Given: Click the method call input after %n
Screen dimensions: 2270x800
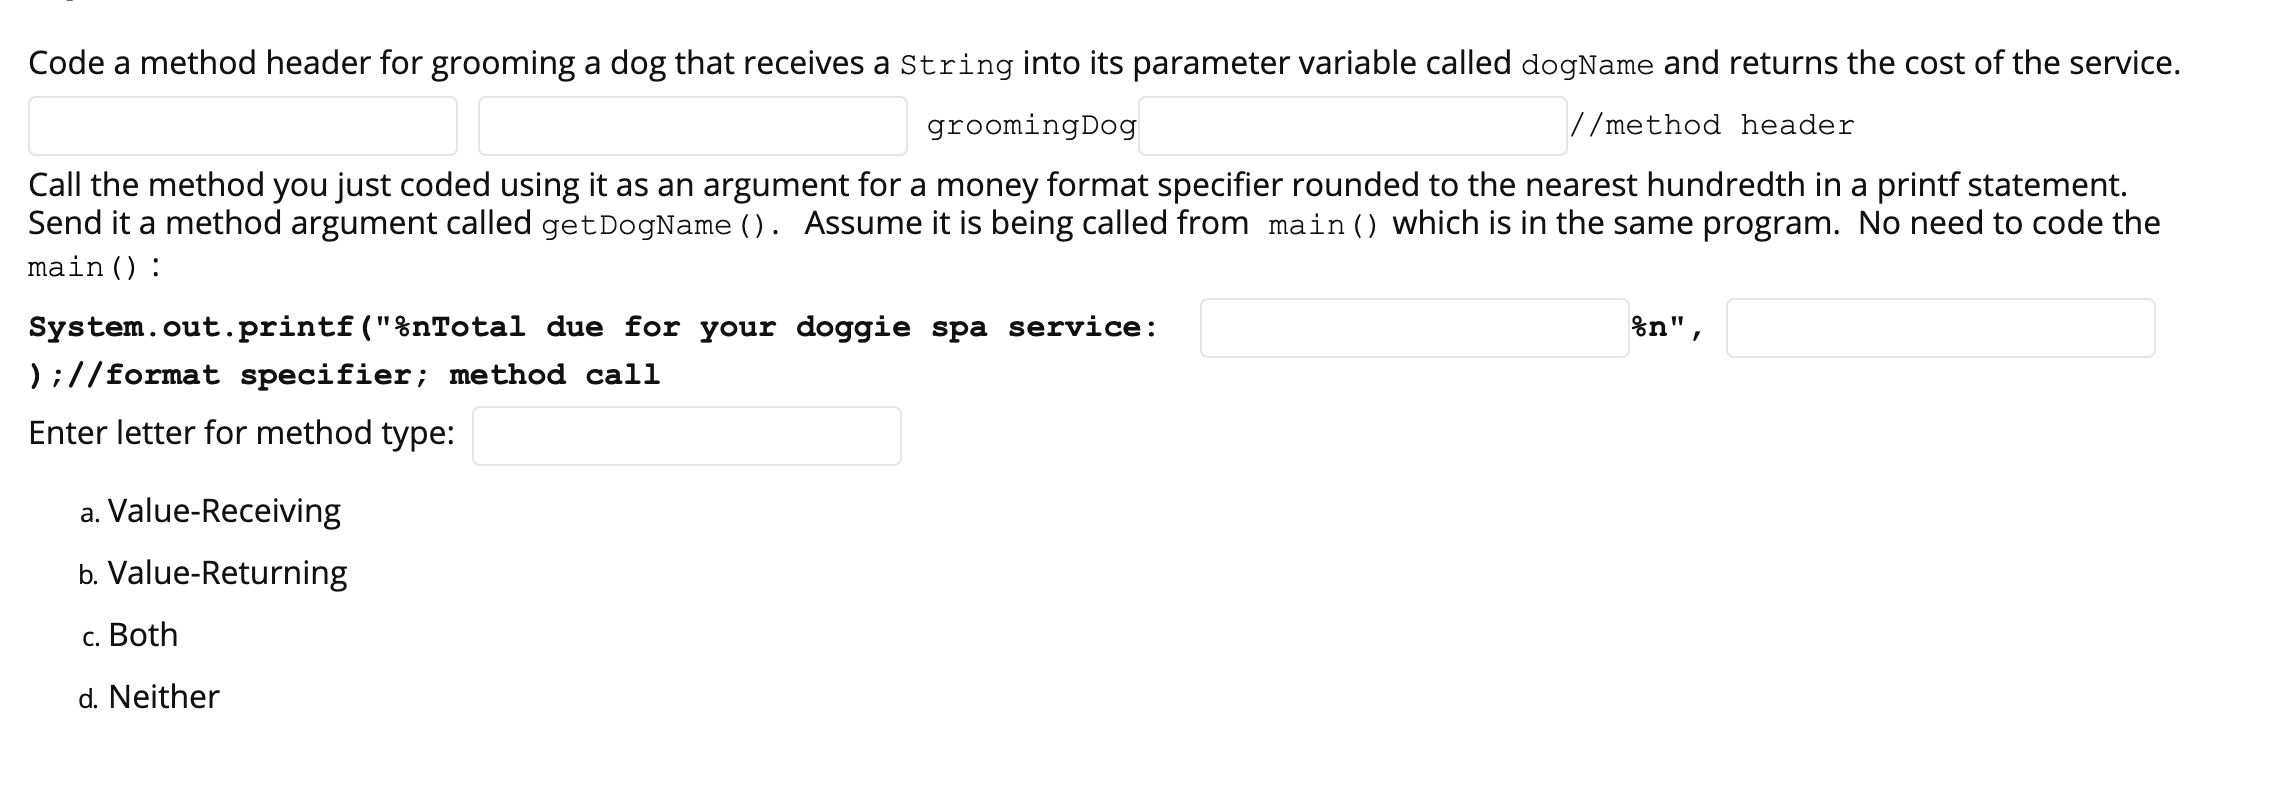Looking at the screenshot, I should tap(1940, 326).
